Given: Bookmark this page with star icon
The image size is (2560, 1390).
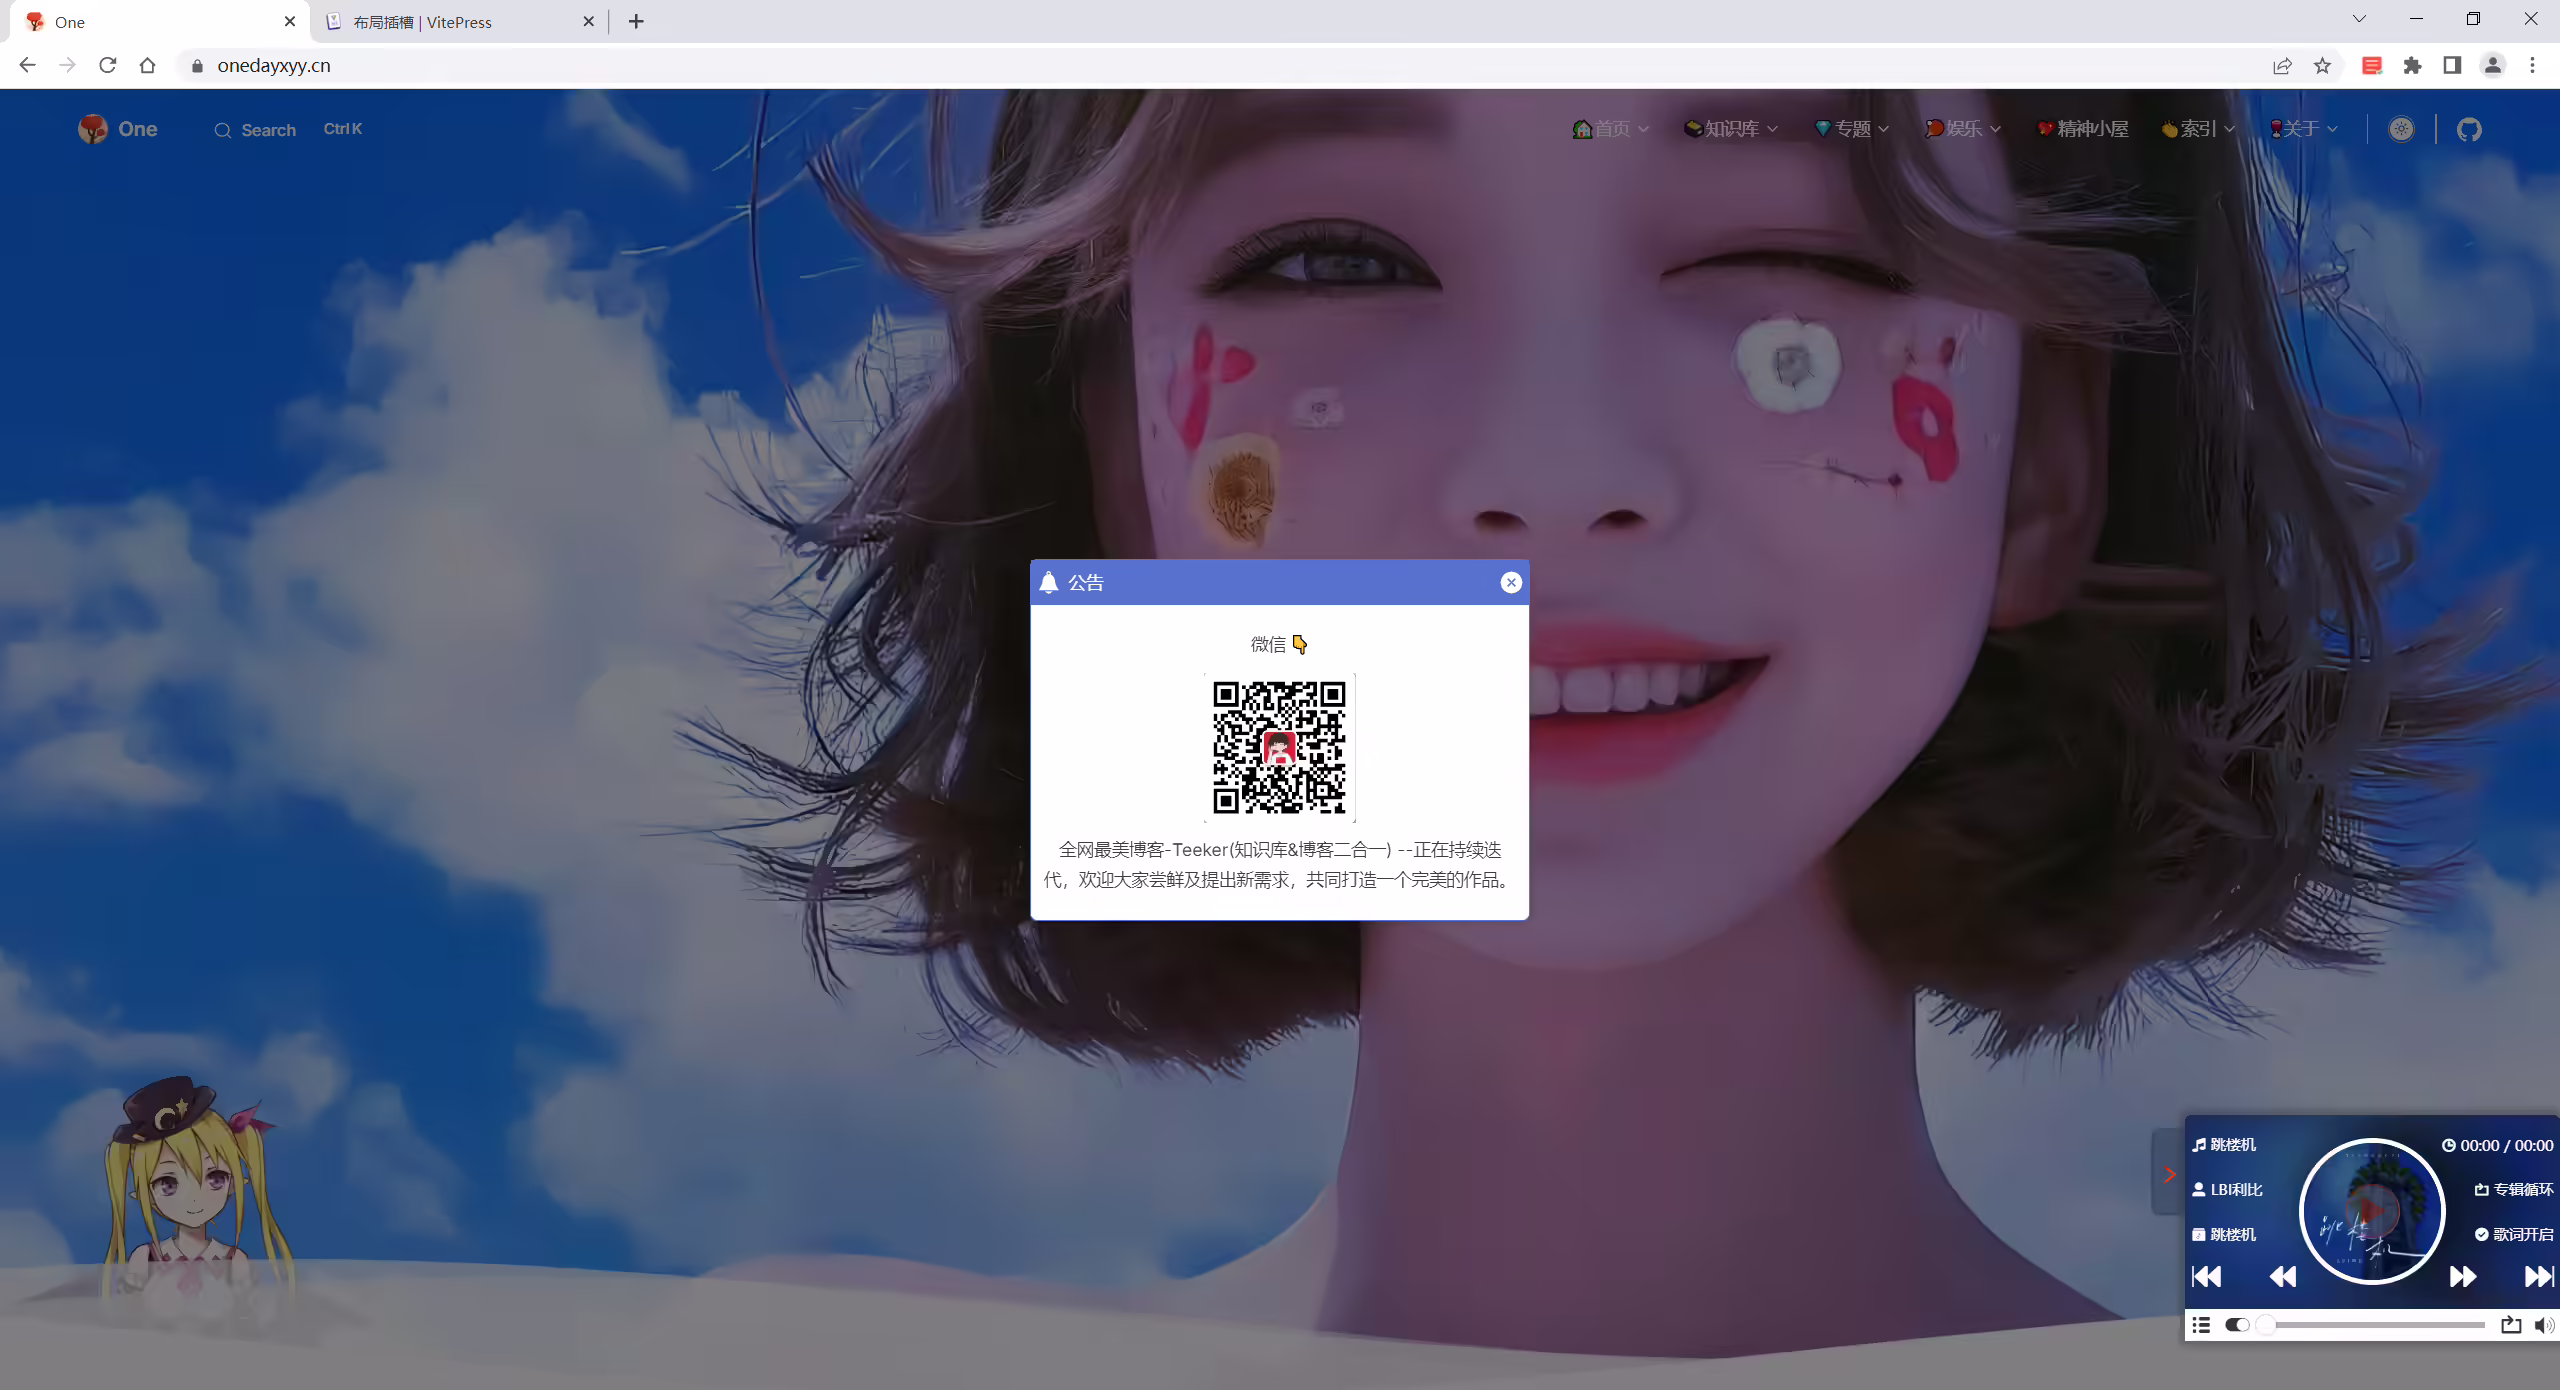Looking at the screenshot, I should coord(2322,66).
